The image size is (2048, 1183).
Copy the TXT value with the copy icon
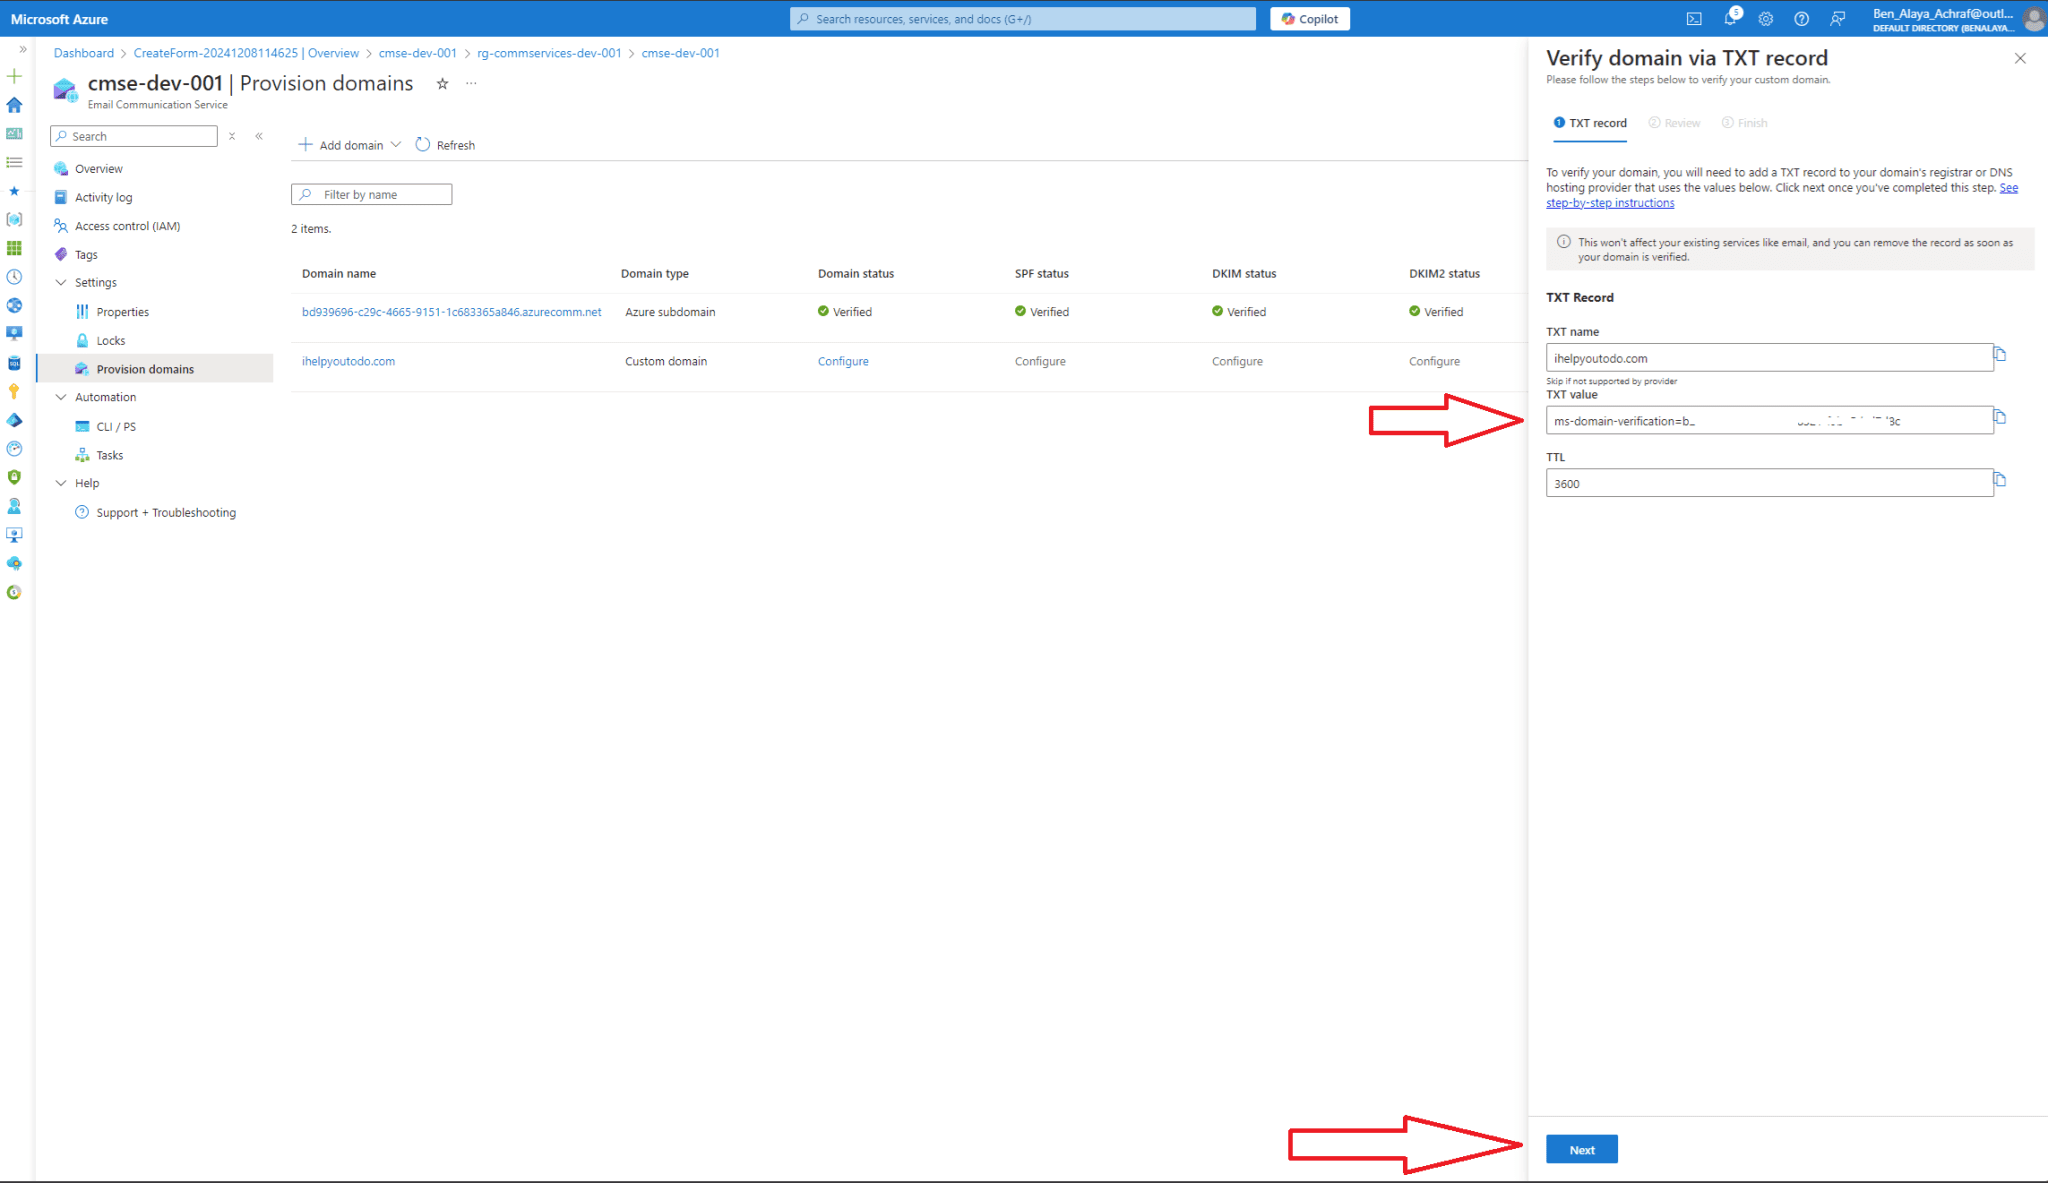tap(2002, 418)
